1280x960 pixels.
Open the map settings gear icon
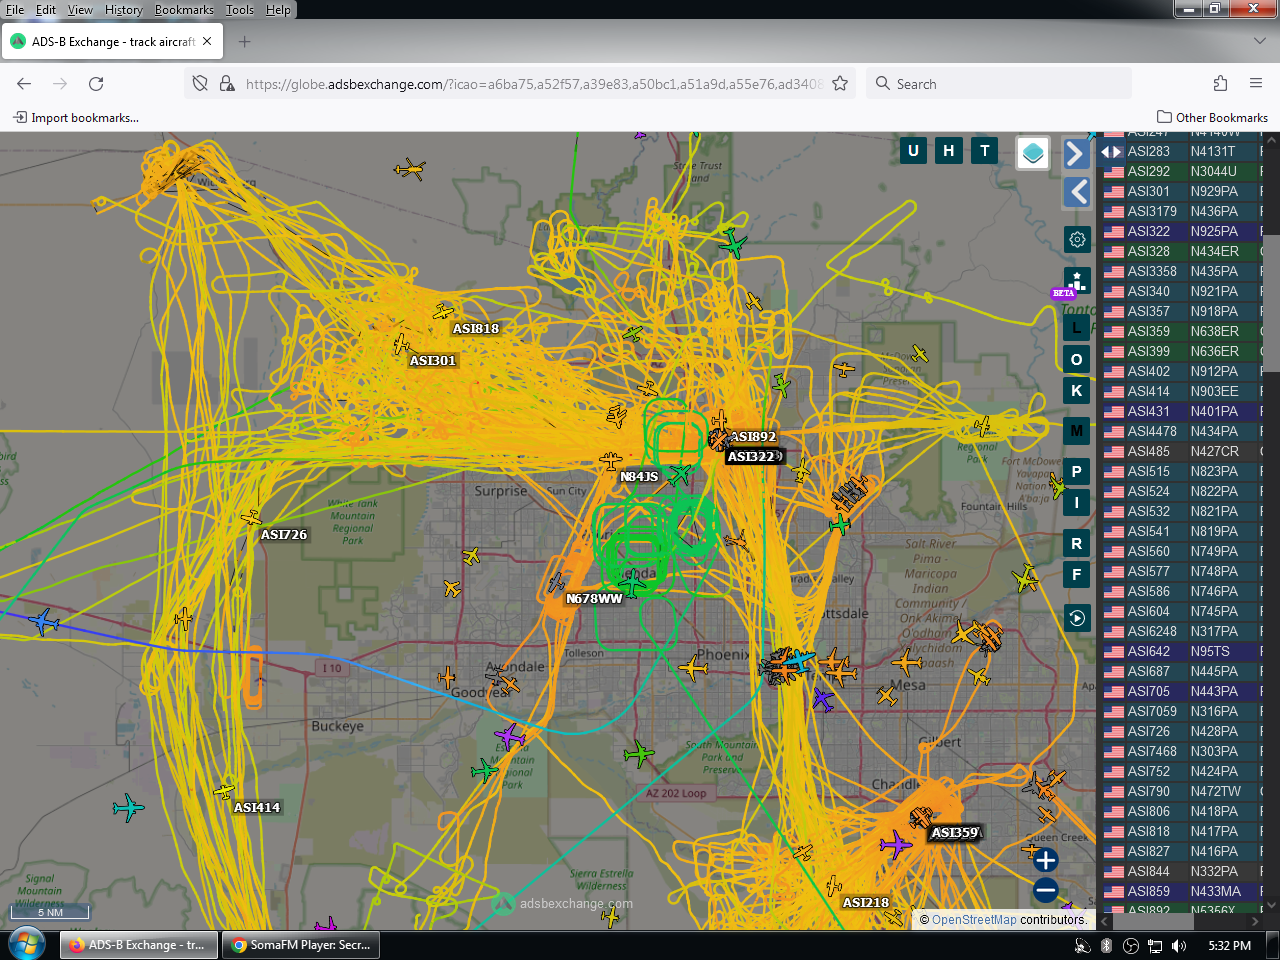click(1077, 239)
